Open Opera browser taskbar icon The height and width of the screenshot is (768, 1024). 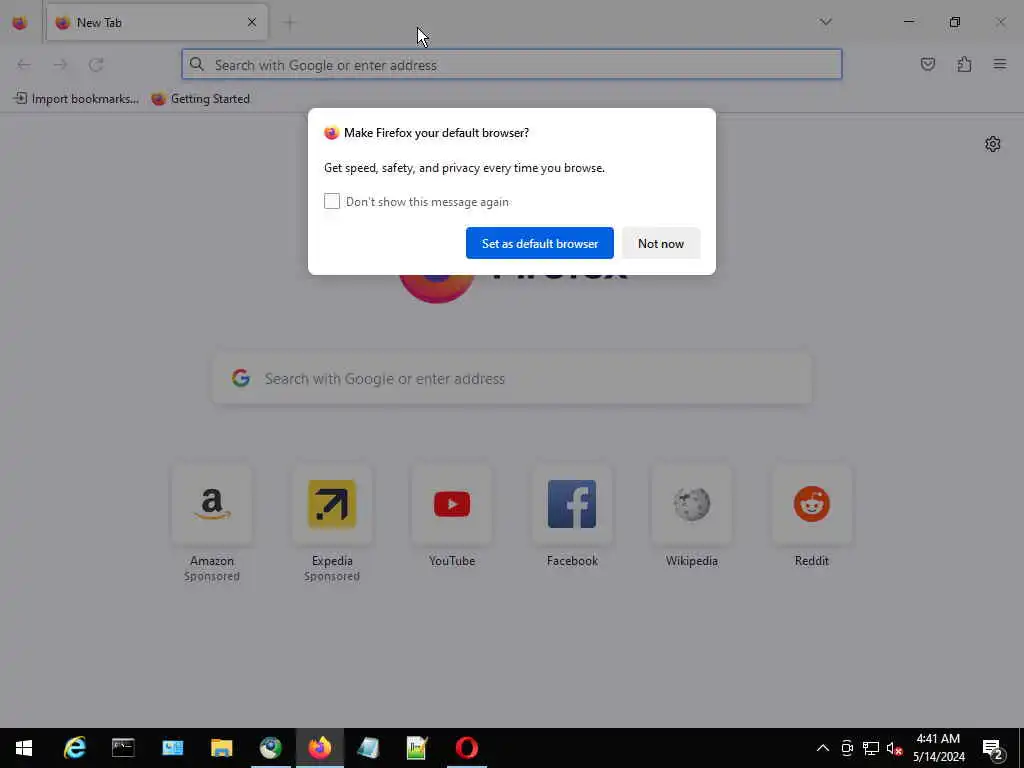click(466, 748)
